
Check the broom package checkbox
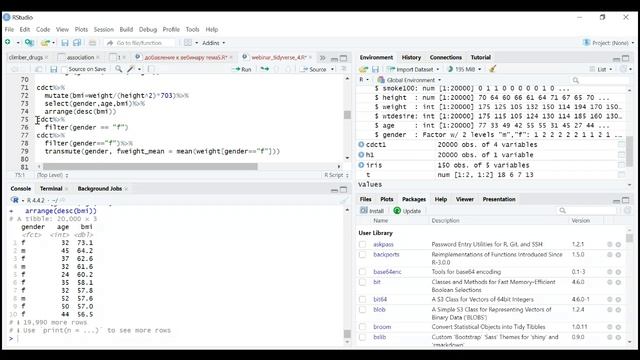[362, 327]
